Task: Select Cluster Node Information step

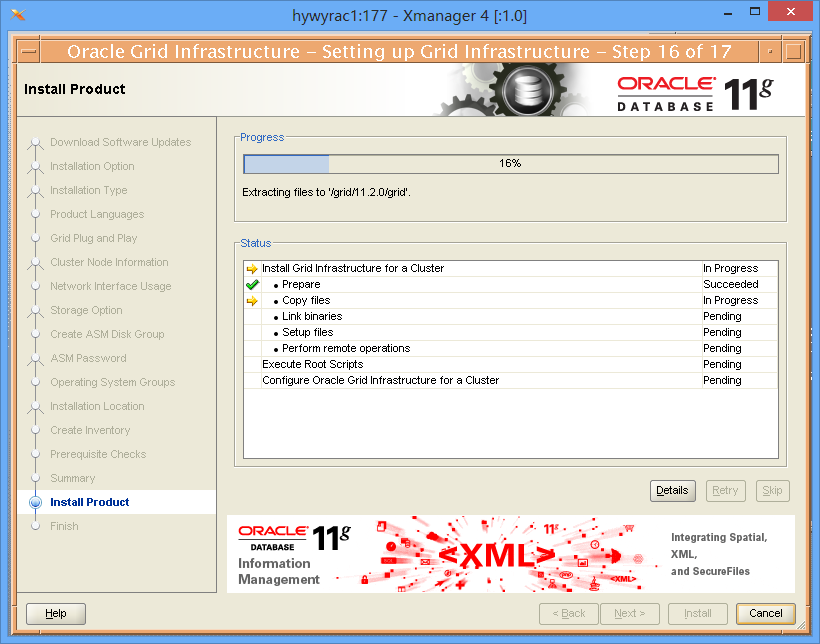Action: (109, 262)
